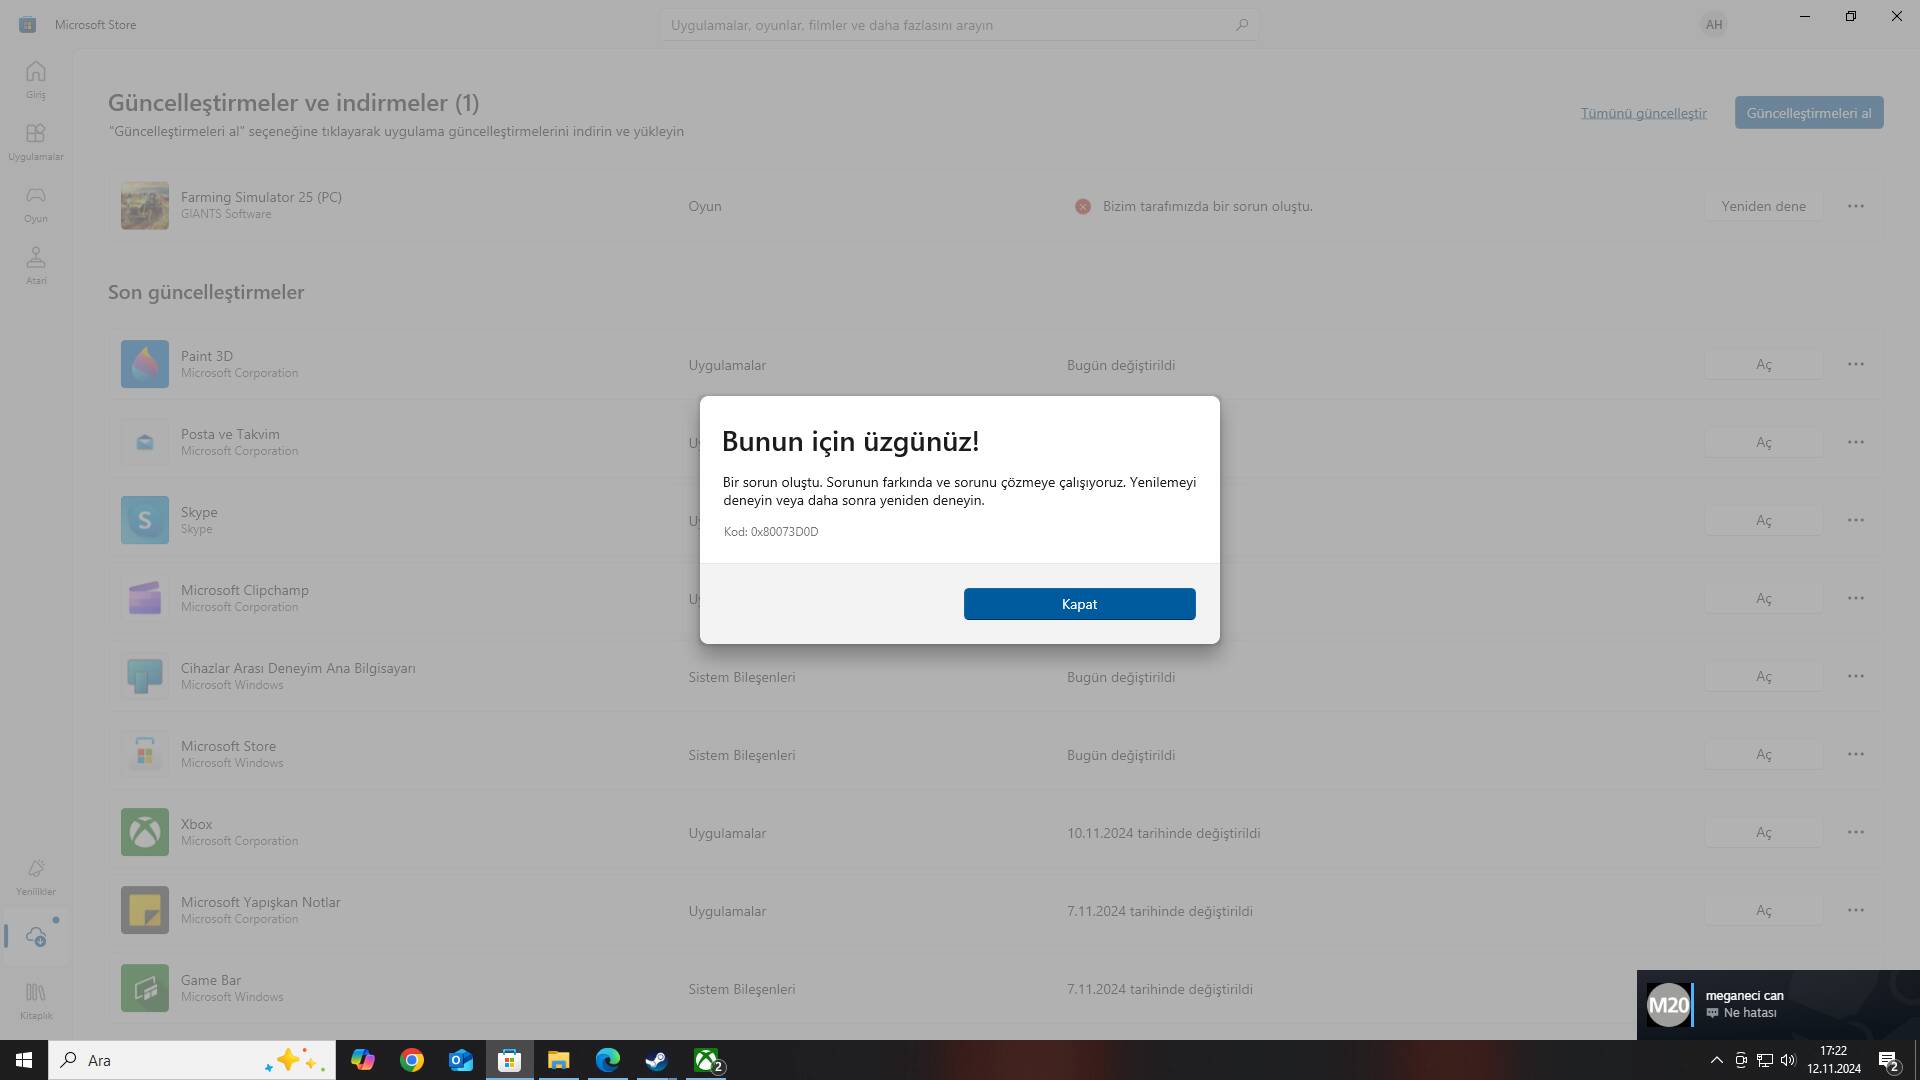1920x1080 pixels.
Task: Select the Microsoft Clipchamp row title
Action: pyautogui.click(x=245, y=590)
